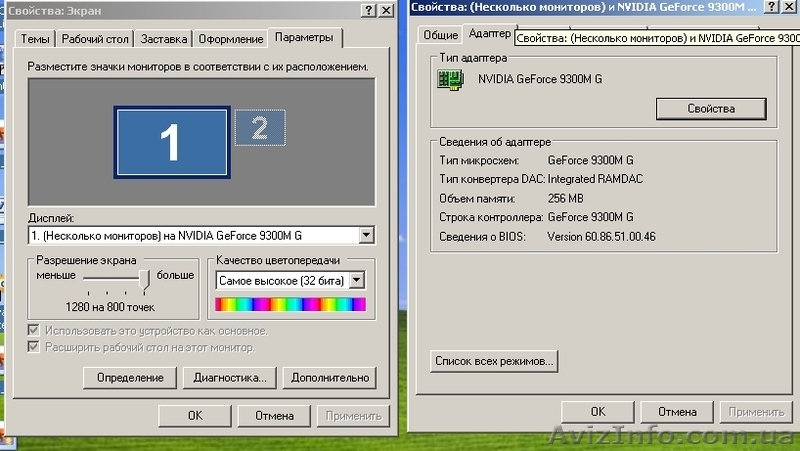Screen dimensions: 800x451
Task: Click the 'больше' slider label
Action: (176, 275)
